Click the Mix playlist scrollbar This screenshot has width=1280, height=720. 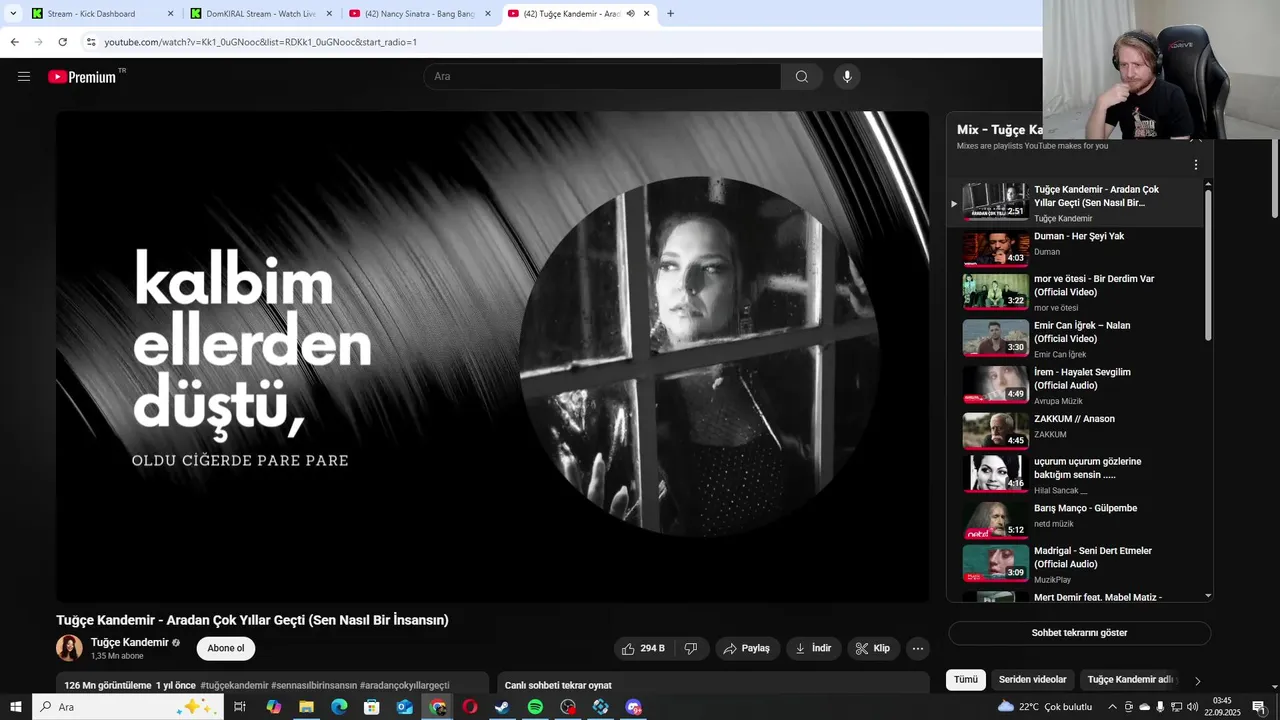point(1208,265)
